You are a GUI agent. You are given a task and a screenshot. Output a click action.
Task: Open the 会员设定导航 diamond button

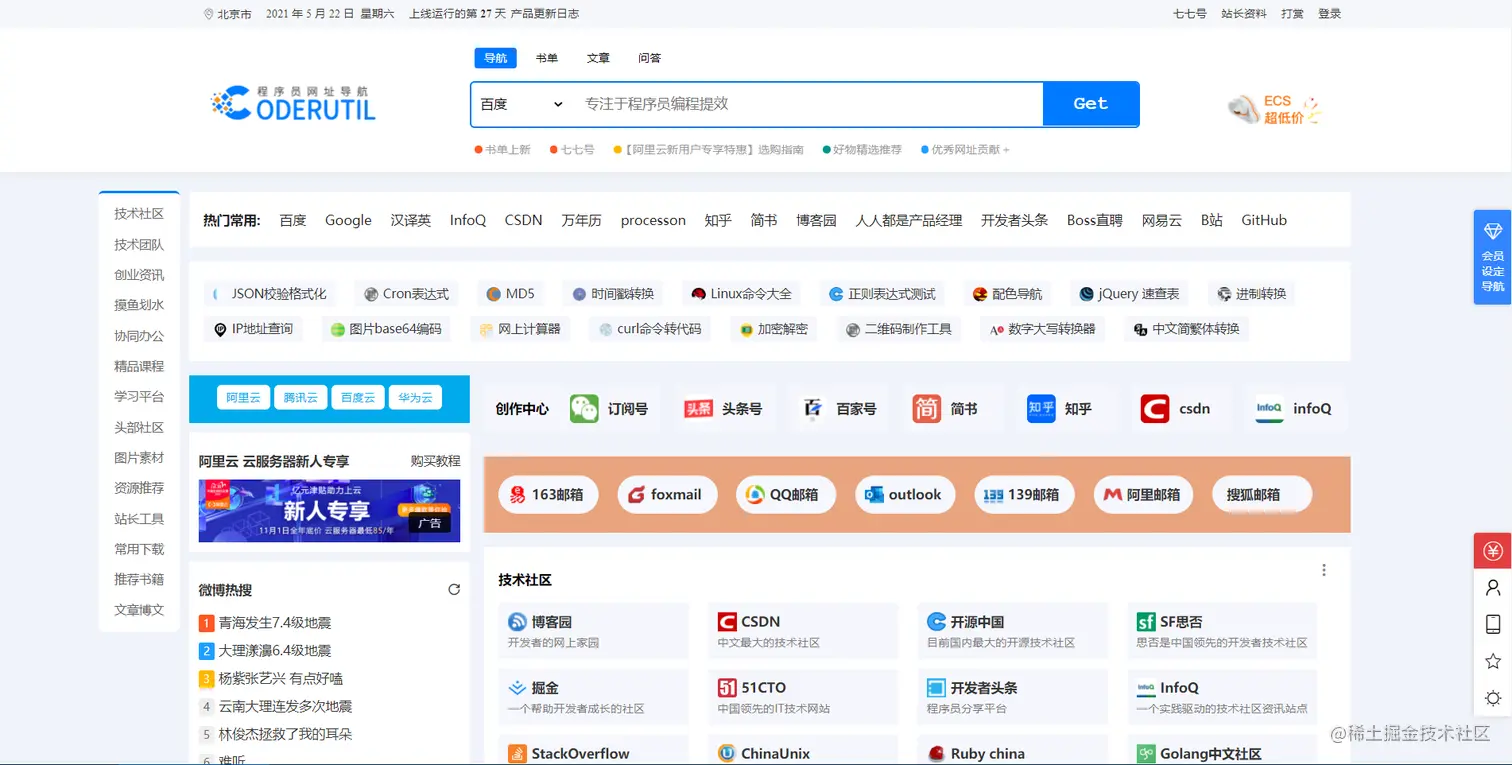(1493, 257)
